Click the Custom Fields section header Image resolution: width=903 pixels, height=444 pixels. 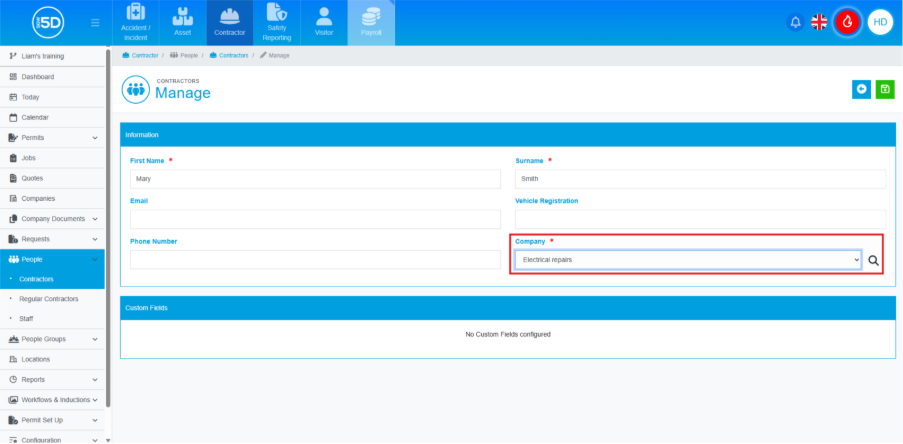pyautogui.click(x=508, y=308)
